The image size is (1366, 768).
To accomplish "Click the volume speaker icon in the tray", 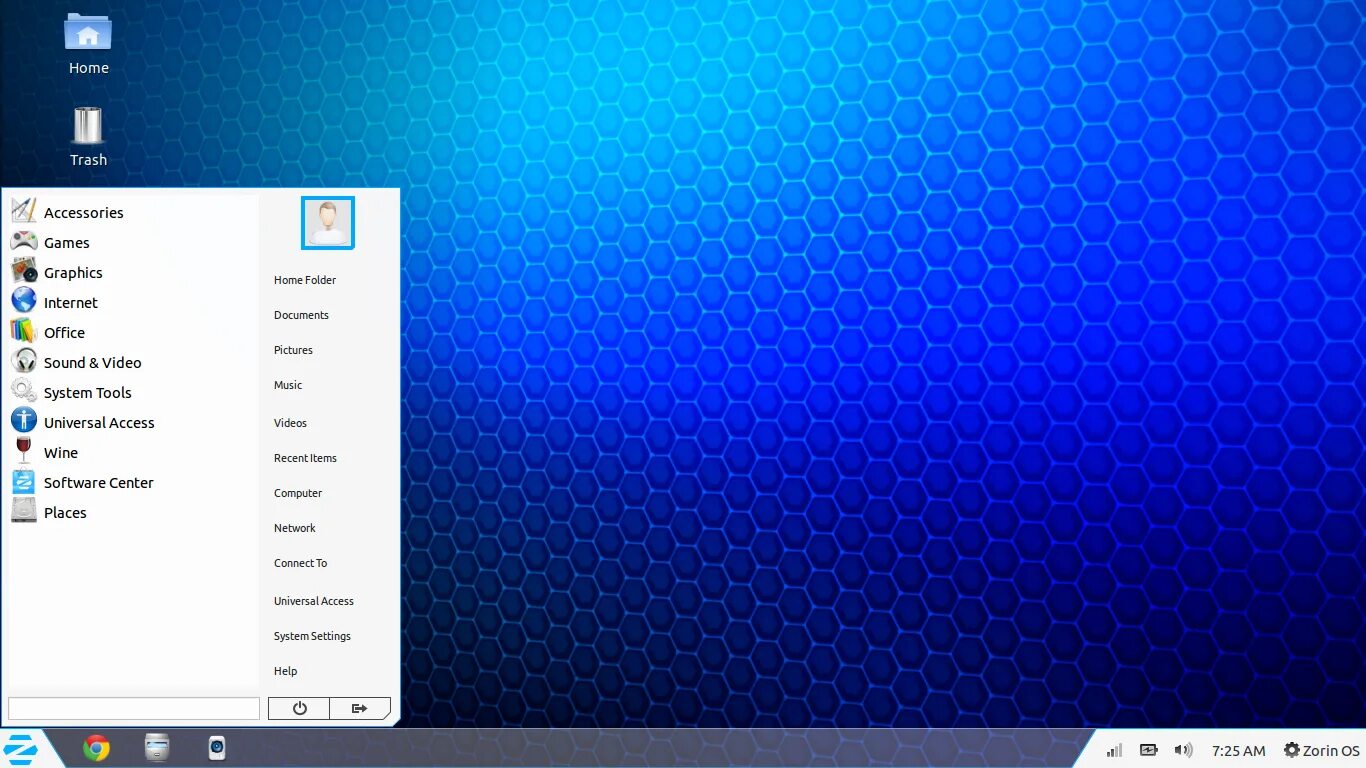I will tap(1183, 749).
